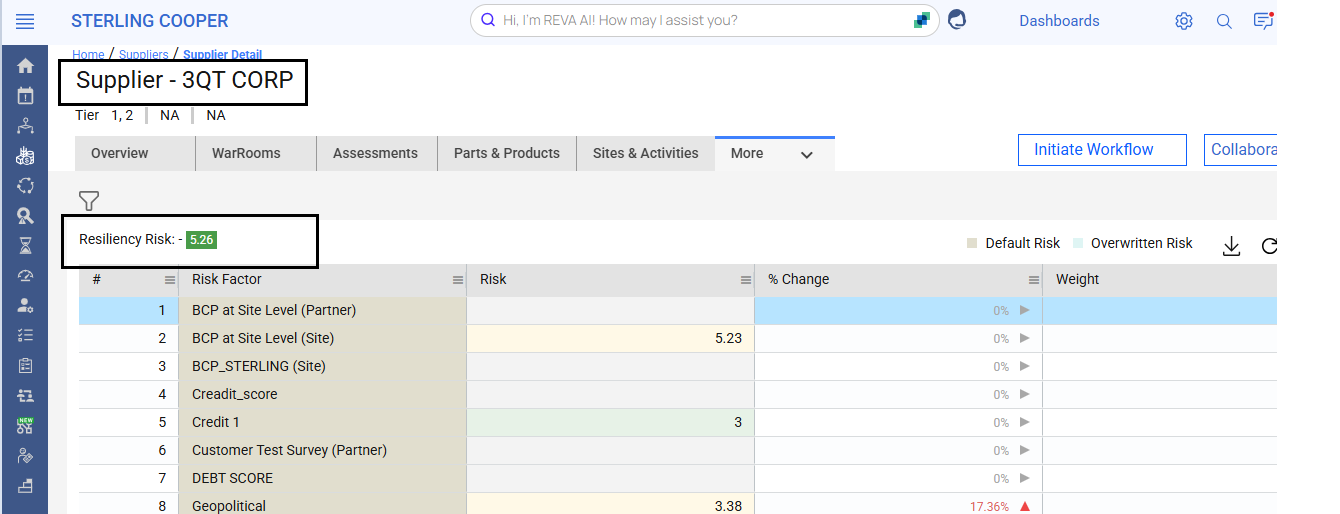The width and height of the screenshot is (1340, 514).
Task: Click STERLING COOPER brand title
Action: [x=149, y=20]
